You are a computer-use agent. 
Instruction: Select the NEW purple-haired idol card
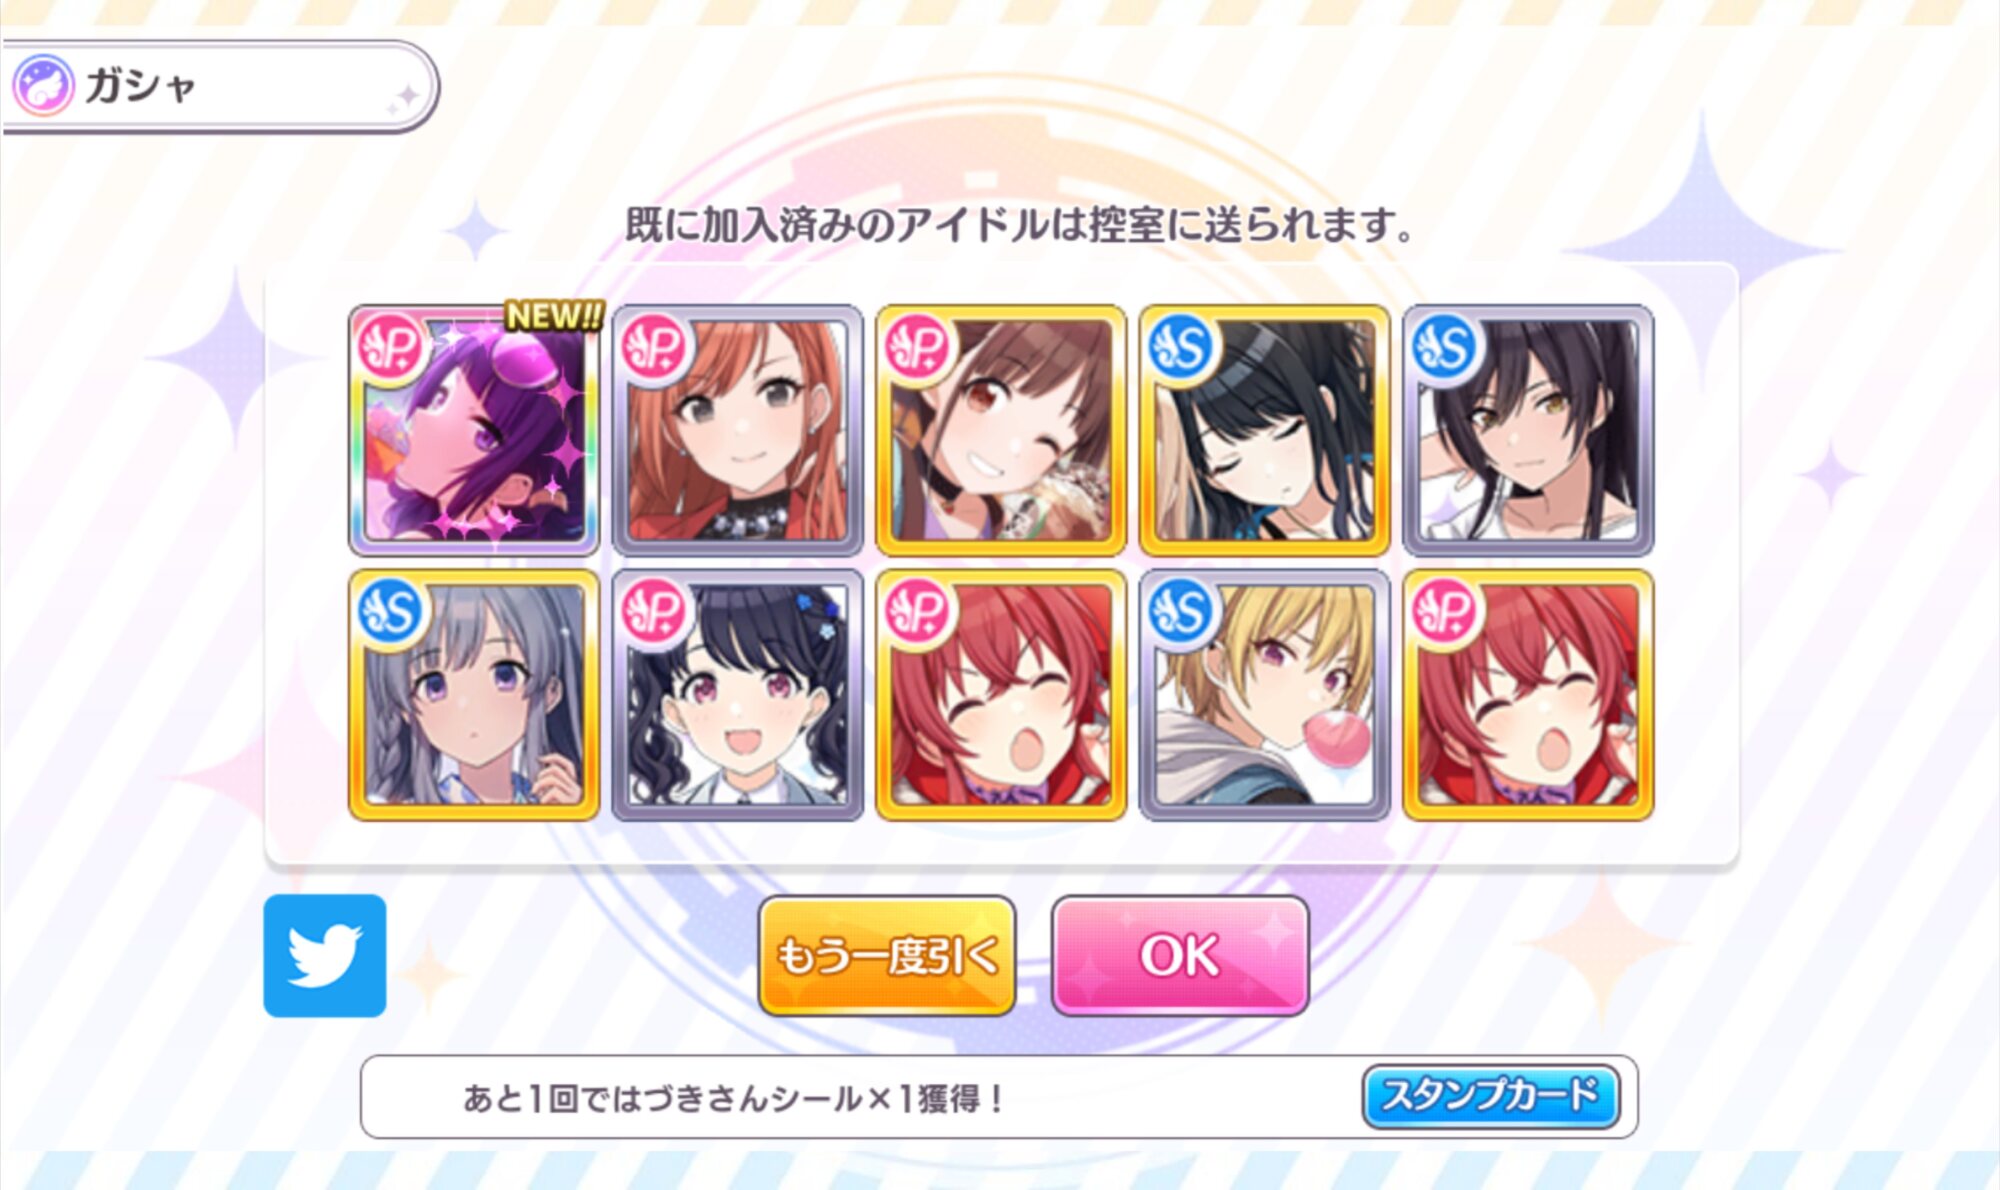click(474, 430)
